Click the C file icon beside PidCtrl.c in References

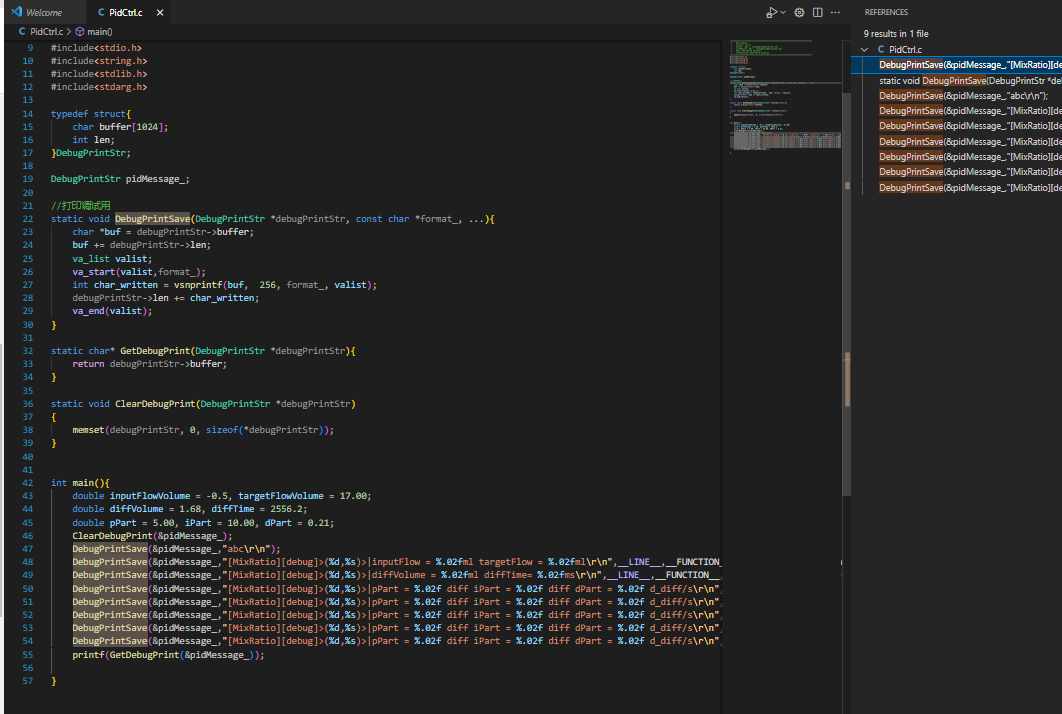click(880, 48)
